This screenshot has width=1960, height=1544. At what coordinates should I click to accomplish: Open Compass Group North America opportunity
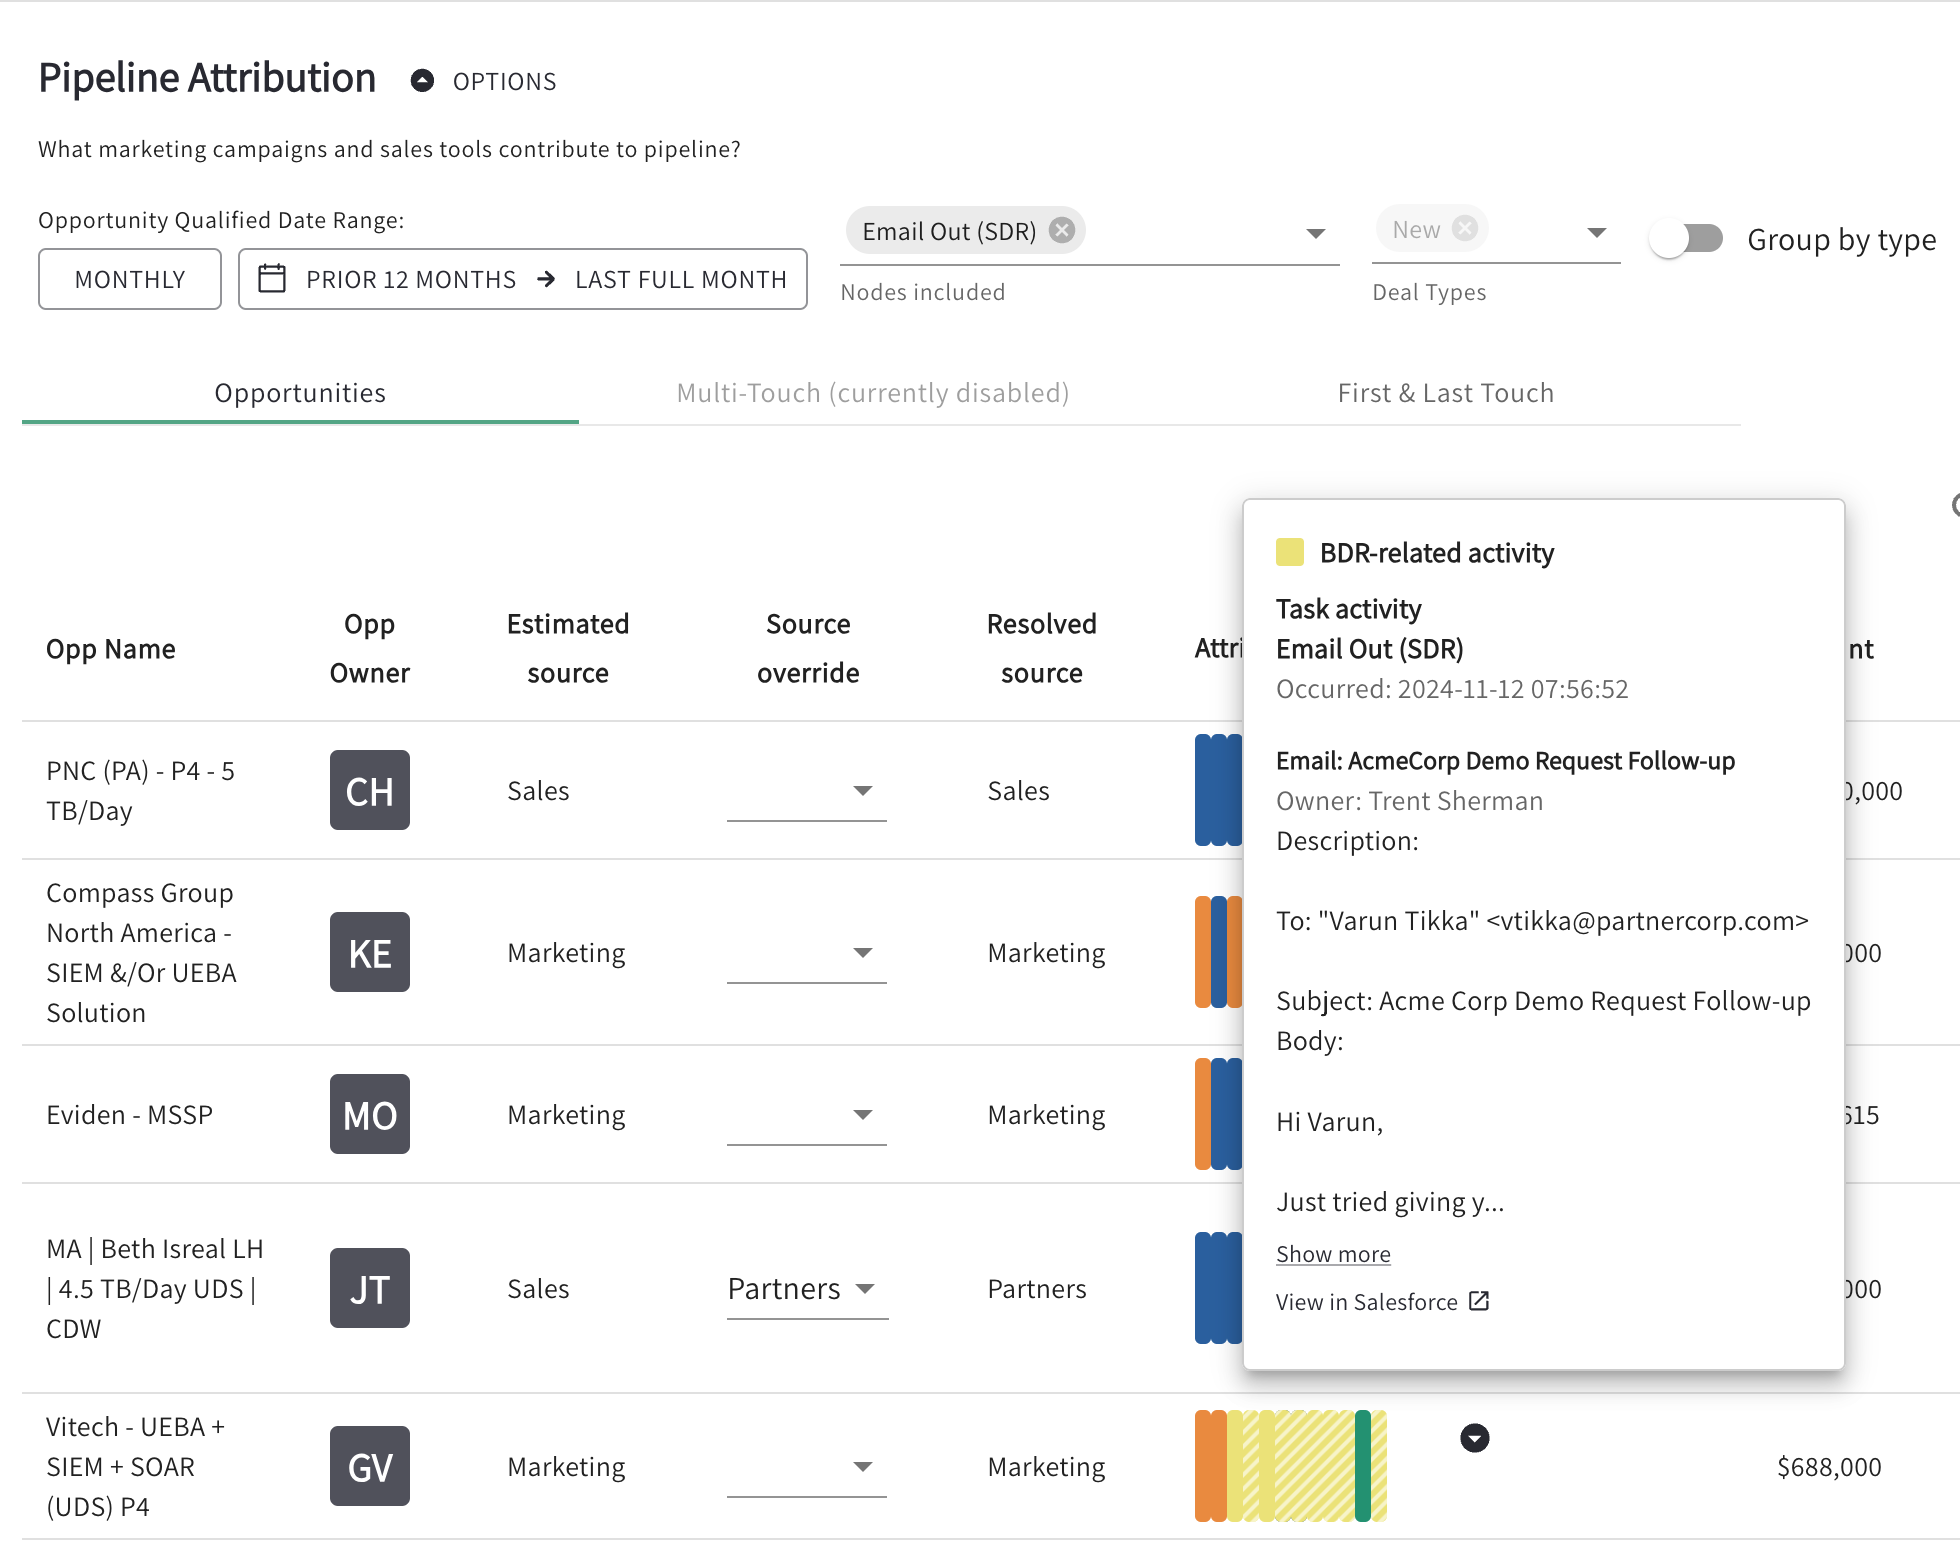click(141, 953)
